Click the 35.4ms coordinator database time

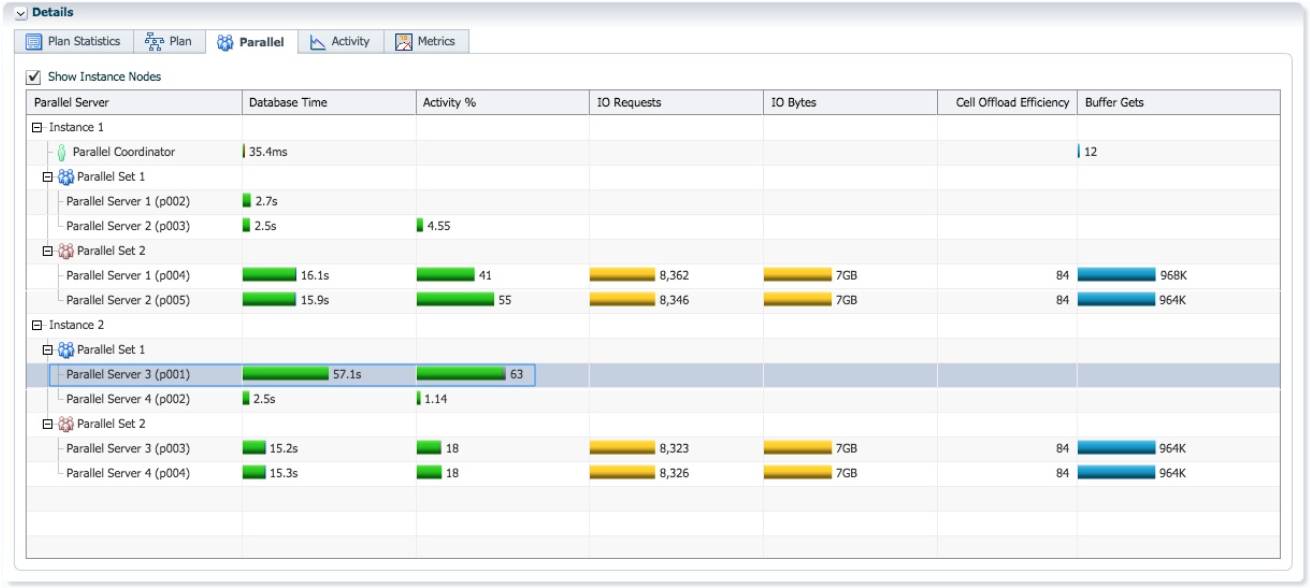point(269,152)
